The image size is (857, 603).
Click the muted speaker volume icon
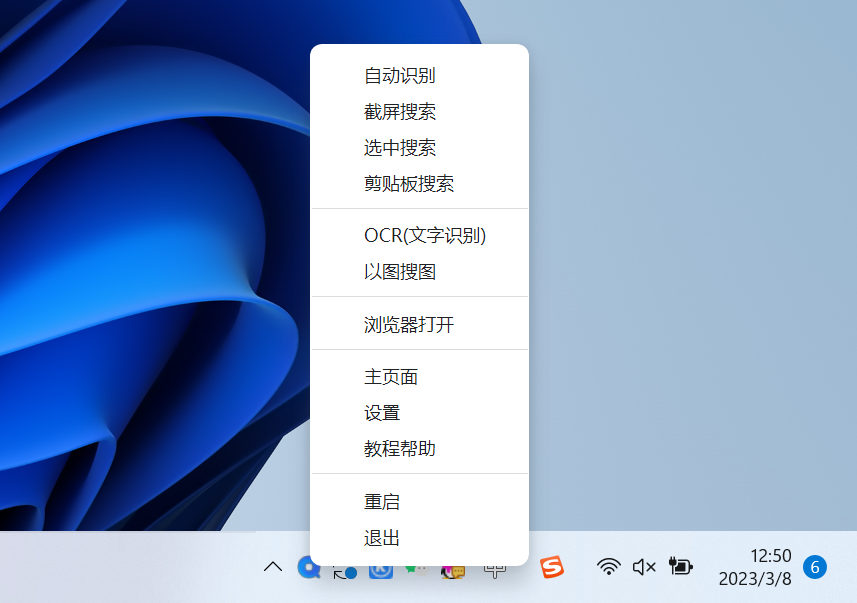tap(644, 567)
